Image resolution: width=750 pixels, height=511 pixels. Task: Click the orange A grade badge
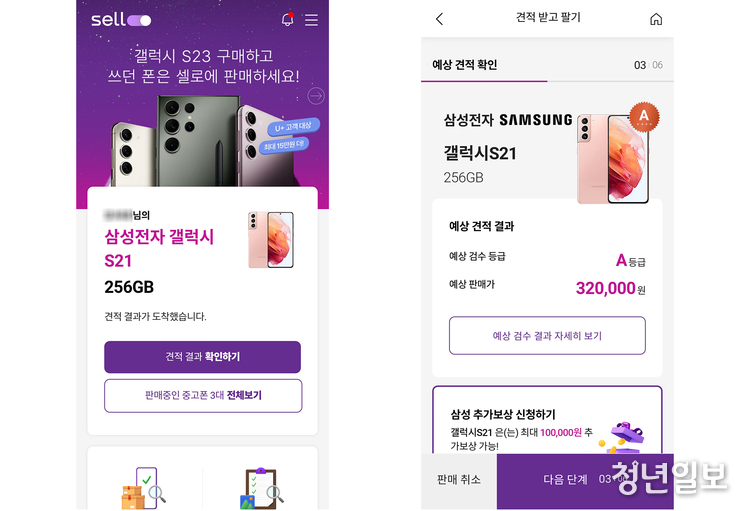pos(644,116)
